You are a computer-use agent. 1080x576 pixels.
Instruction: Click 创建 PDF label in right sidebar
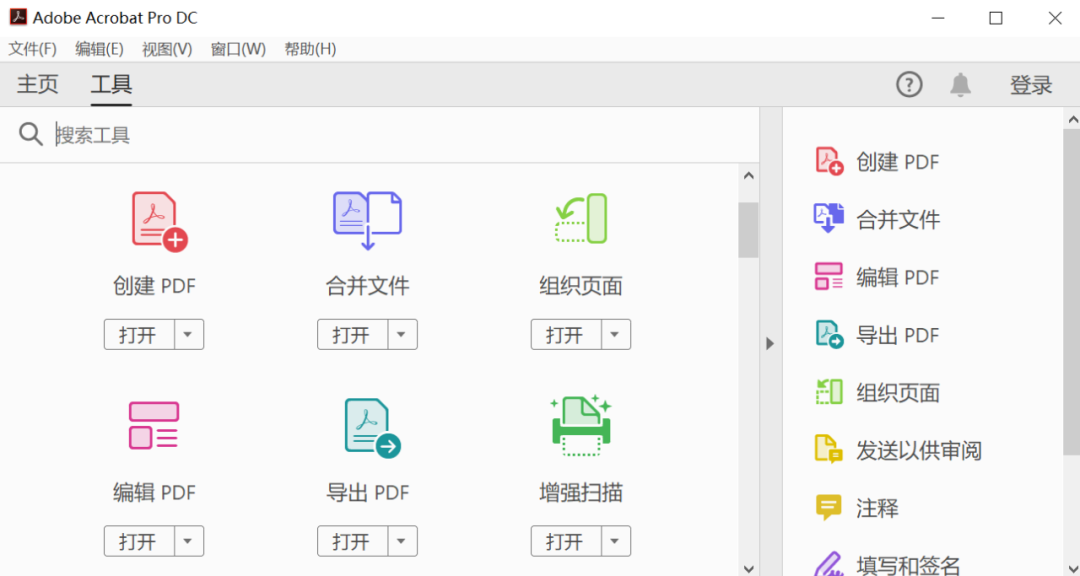pyautogui.click(x=897, y=162)
